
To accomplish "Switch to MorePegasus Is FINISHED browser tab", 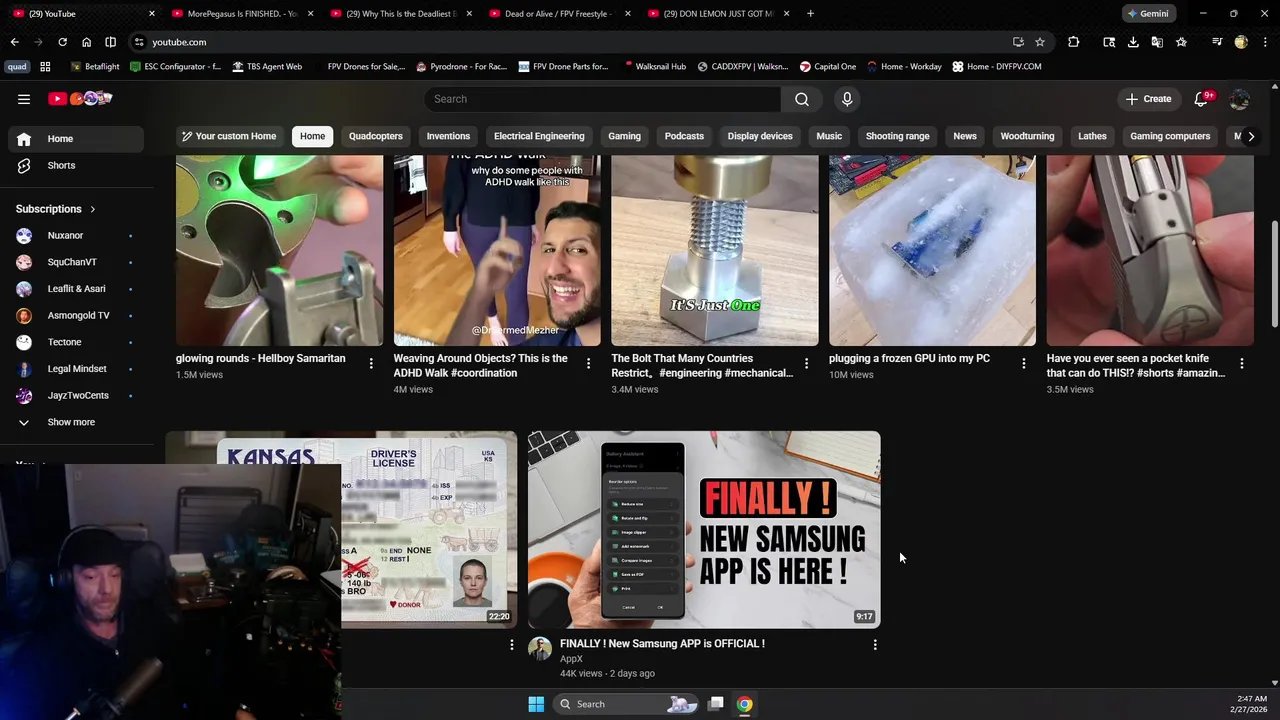I will point(240,13).
